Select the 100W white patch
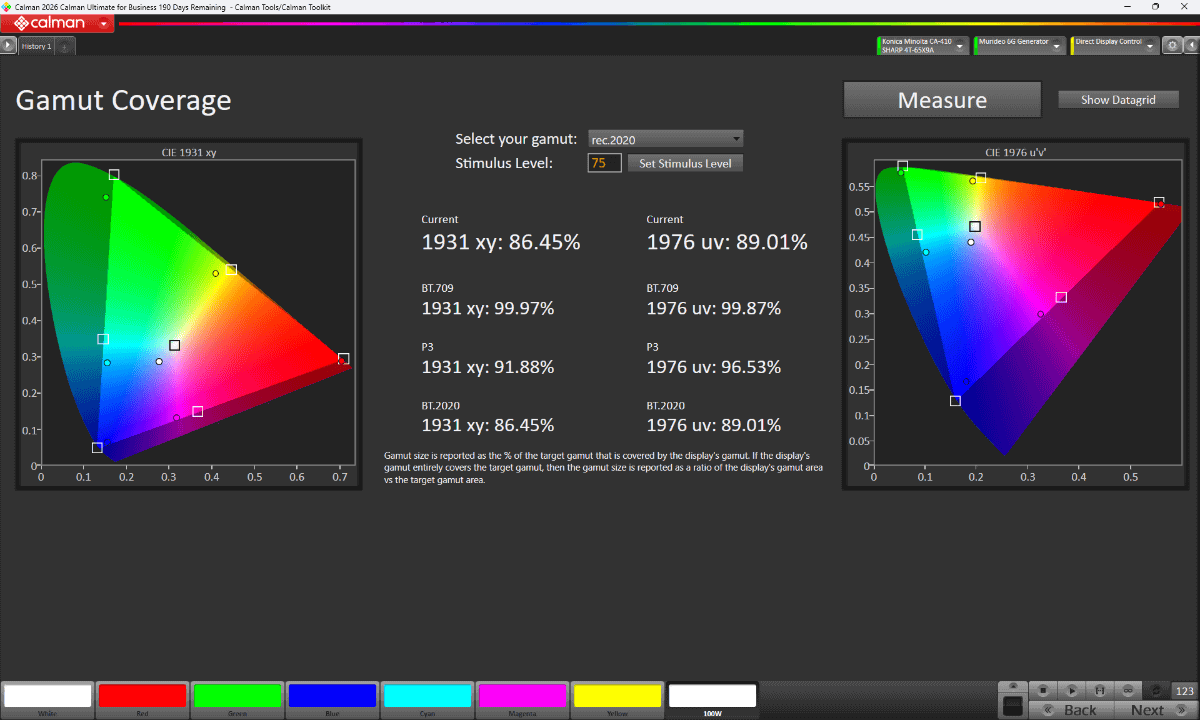 [x=712, y=699]
